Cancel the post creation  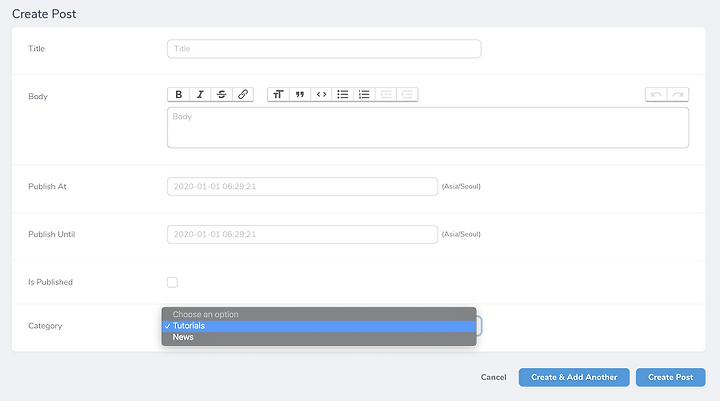(x=494, y=377)
